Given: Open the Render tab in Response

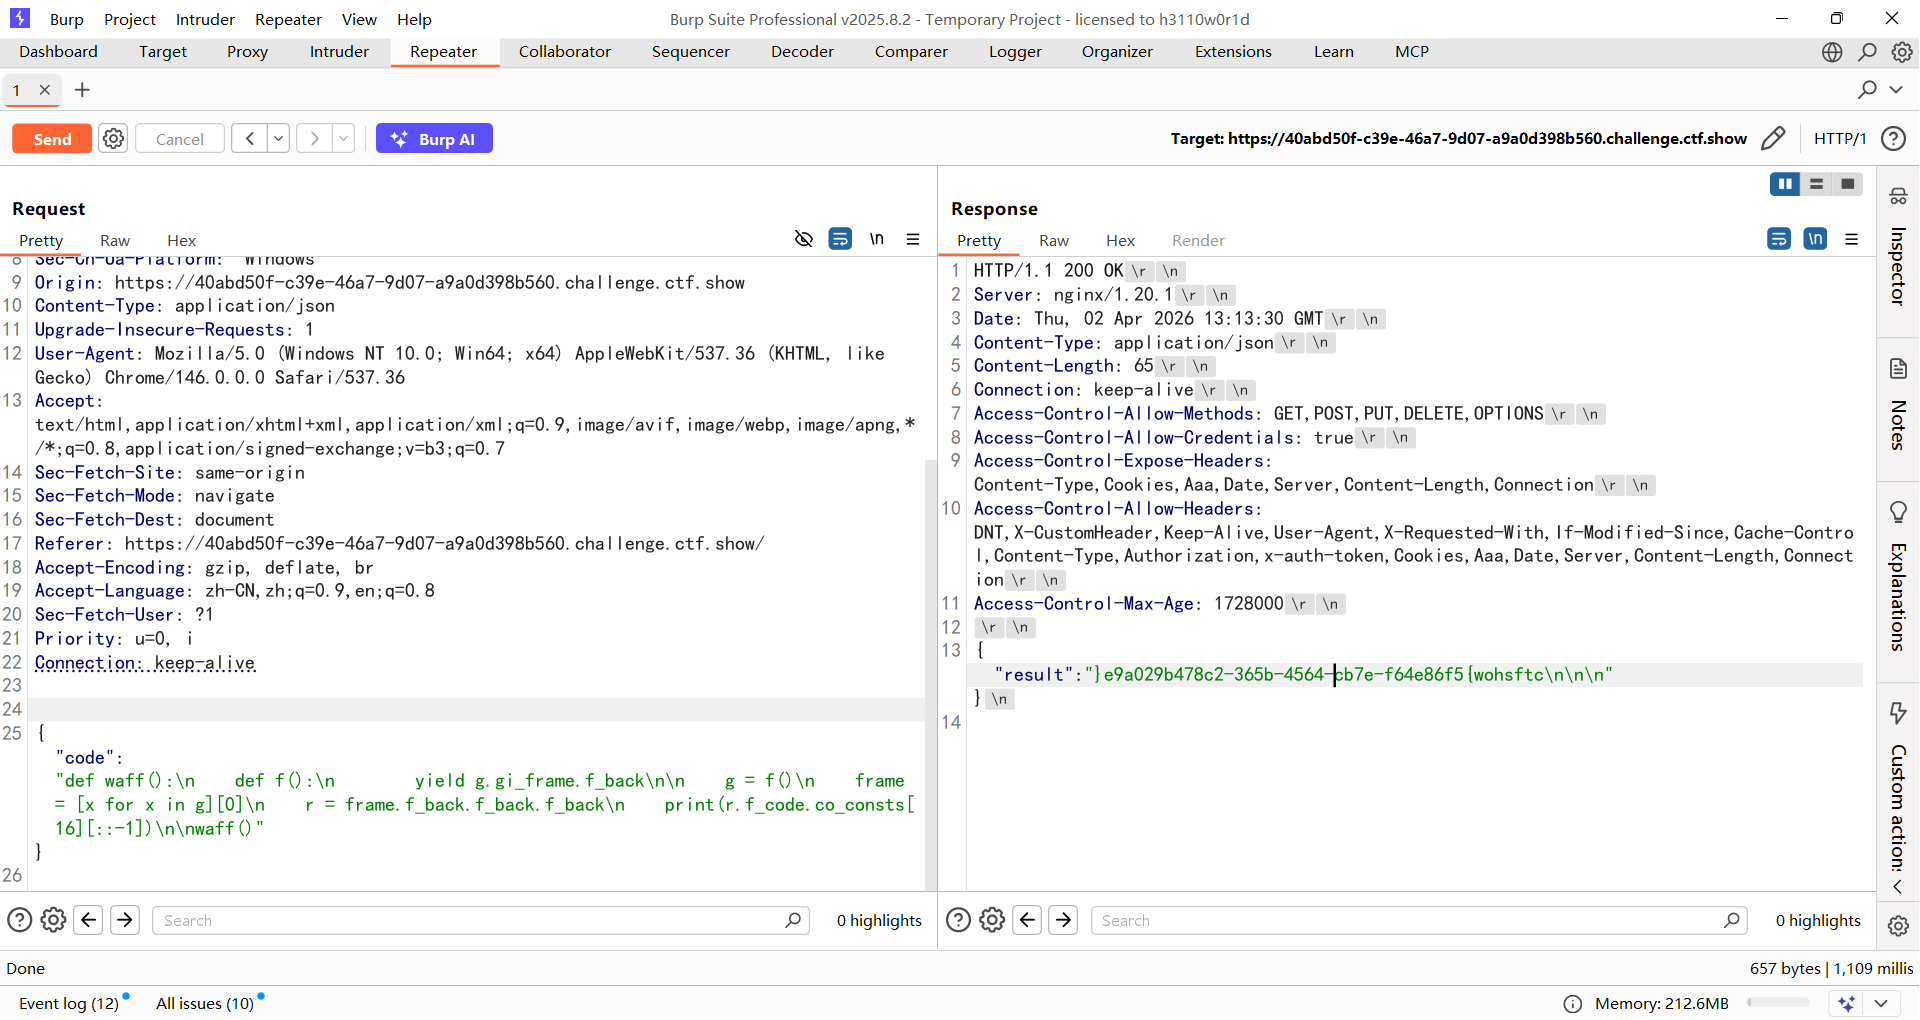Looking at the screenshot, I should 1198,241.
